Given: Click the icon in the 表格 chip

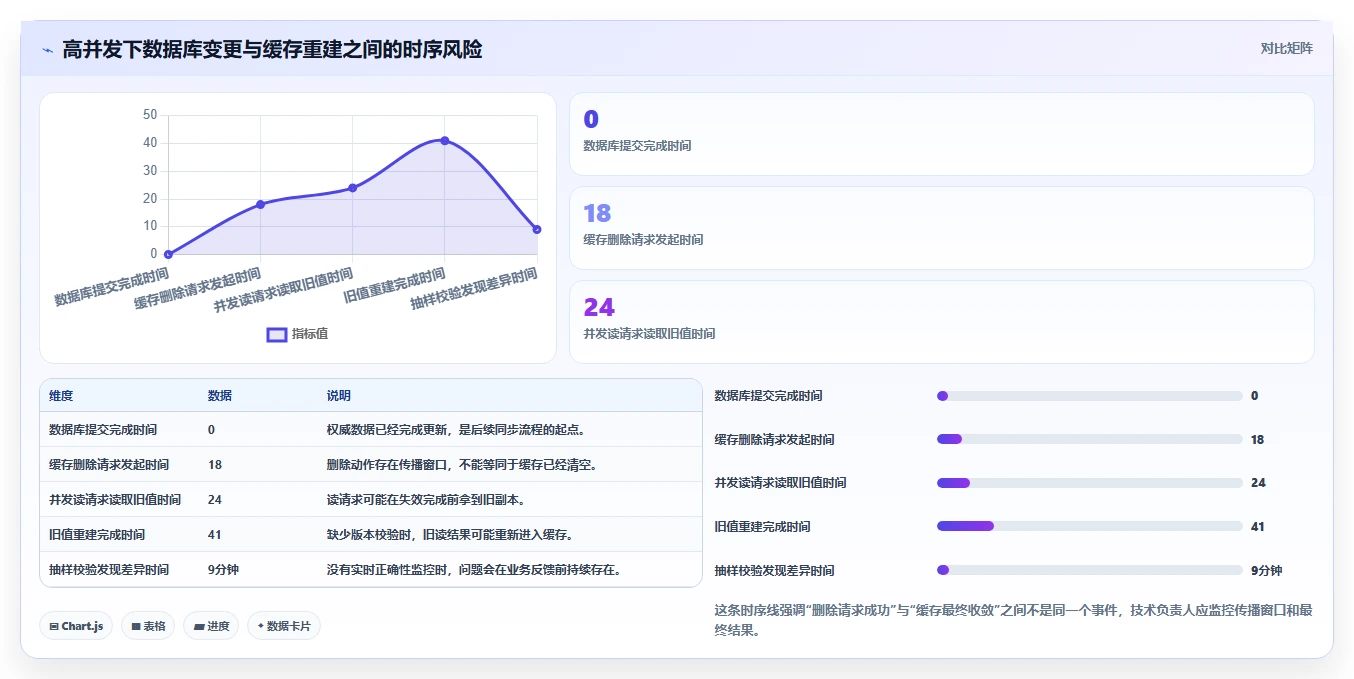Looking at the screenshot, I should click(x=136, y=627).
